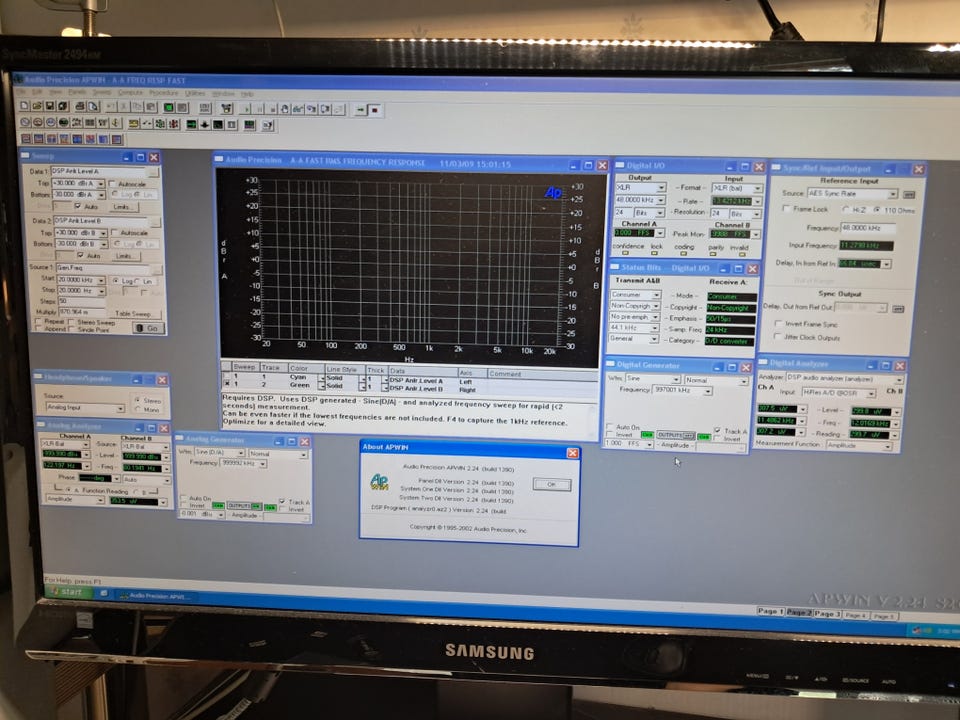Click OK in the About APWIN dialog

point(552,484)
